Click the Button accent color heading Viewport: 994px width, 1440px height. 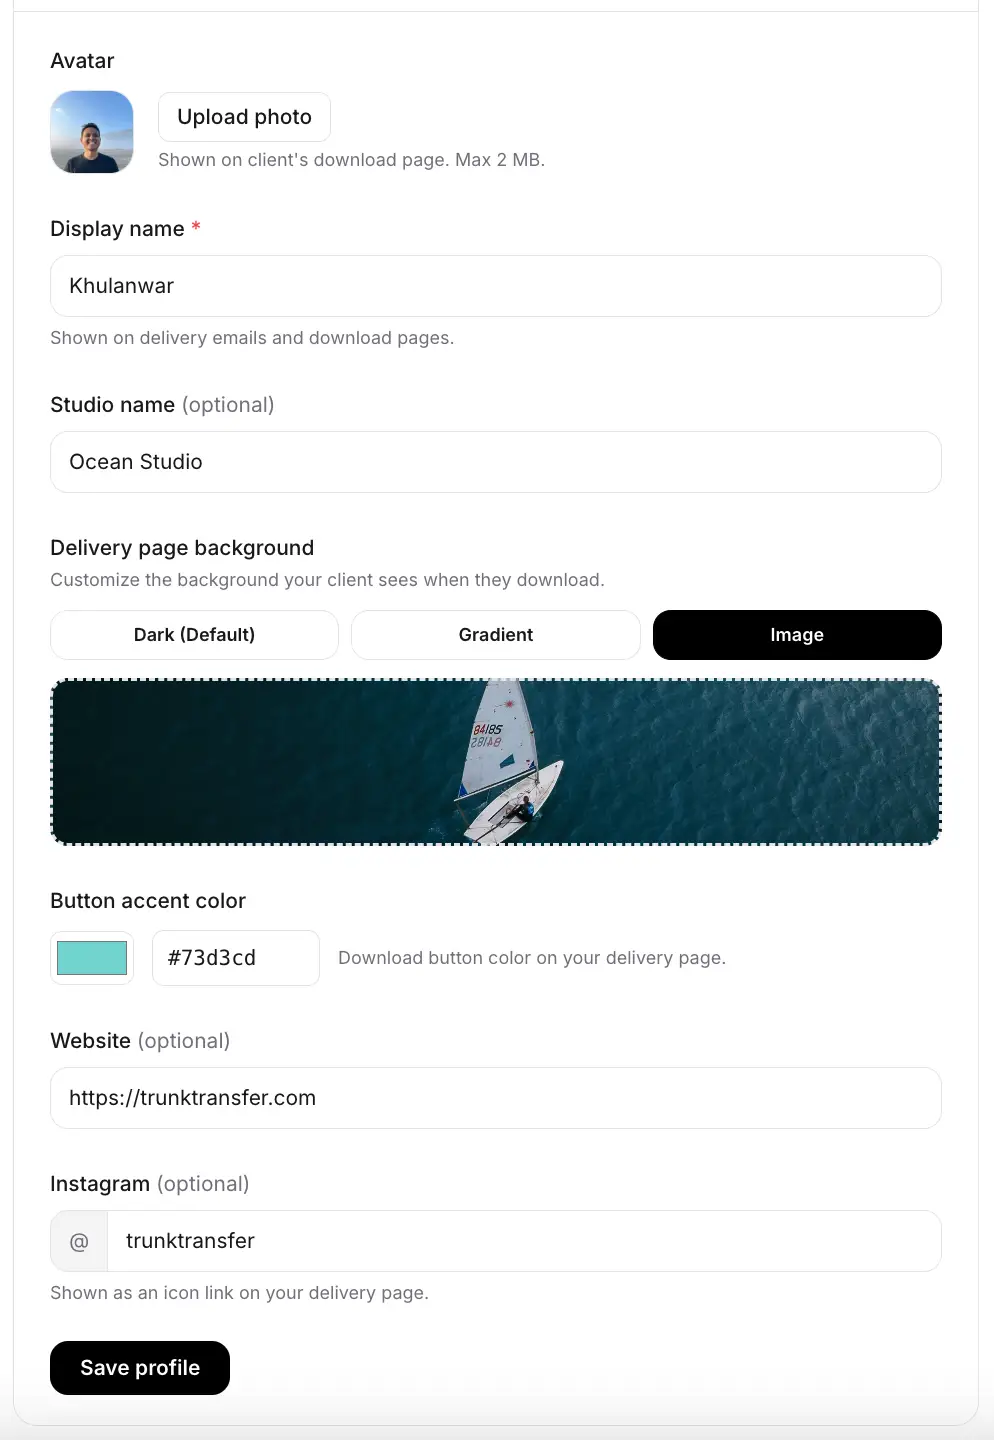click(x=148, y=901)
